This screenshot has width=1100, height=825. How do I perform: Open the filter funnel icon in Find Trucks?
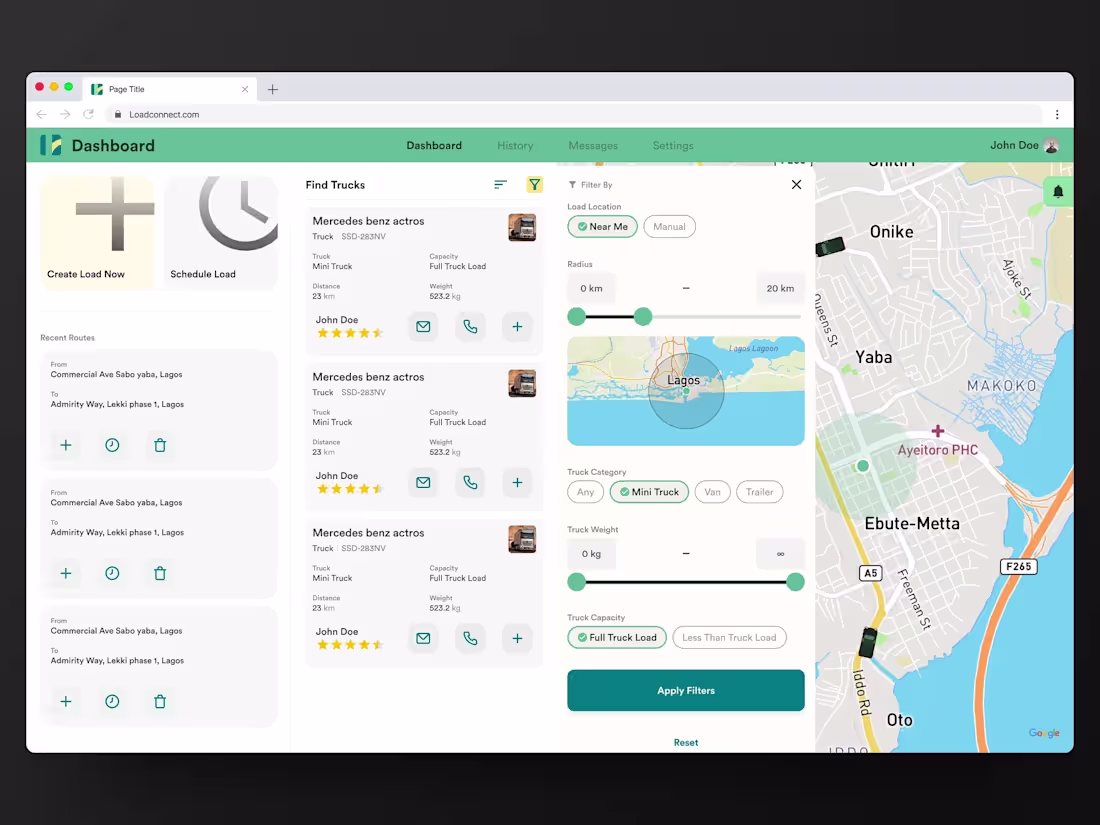535,184
